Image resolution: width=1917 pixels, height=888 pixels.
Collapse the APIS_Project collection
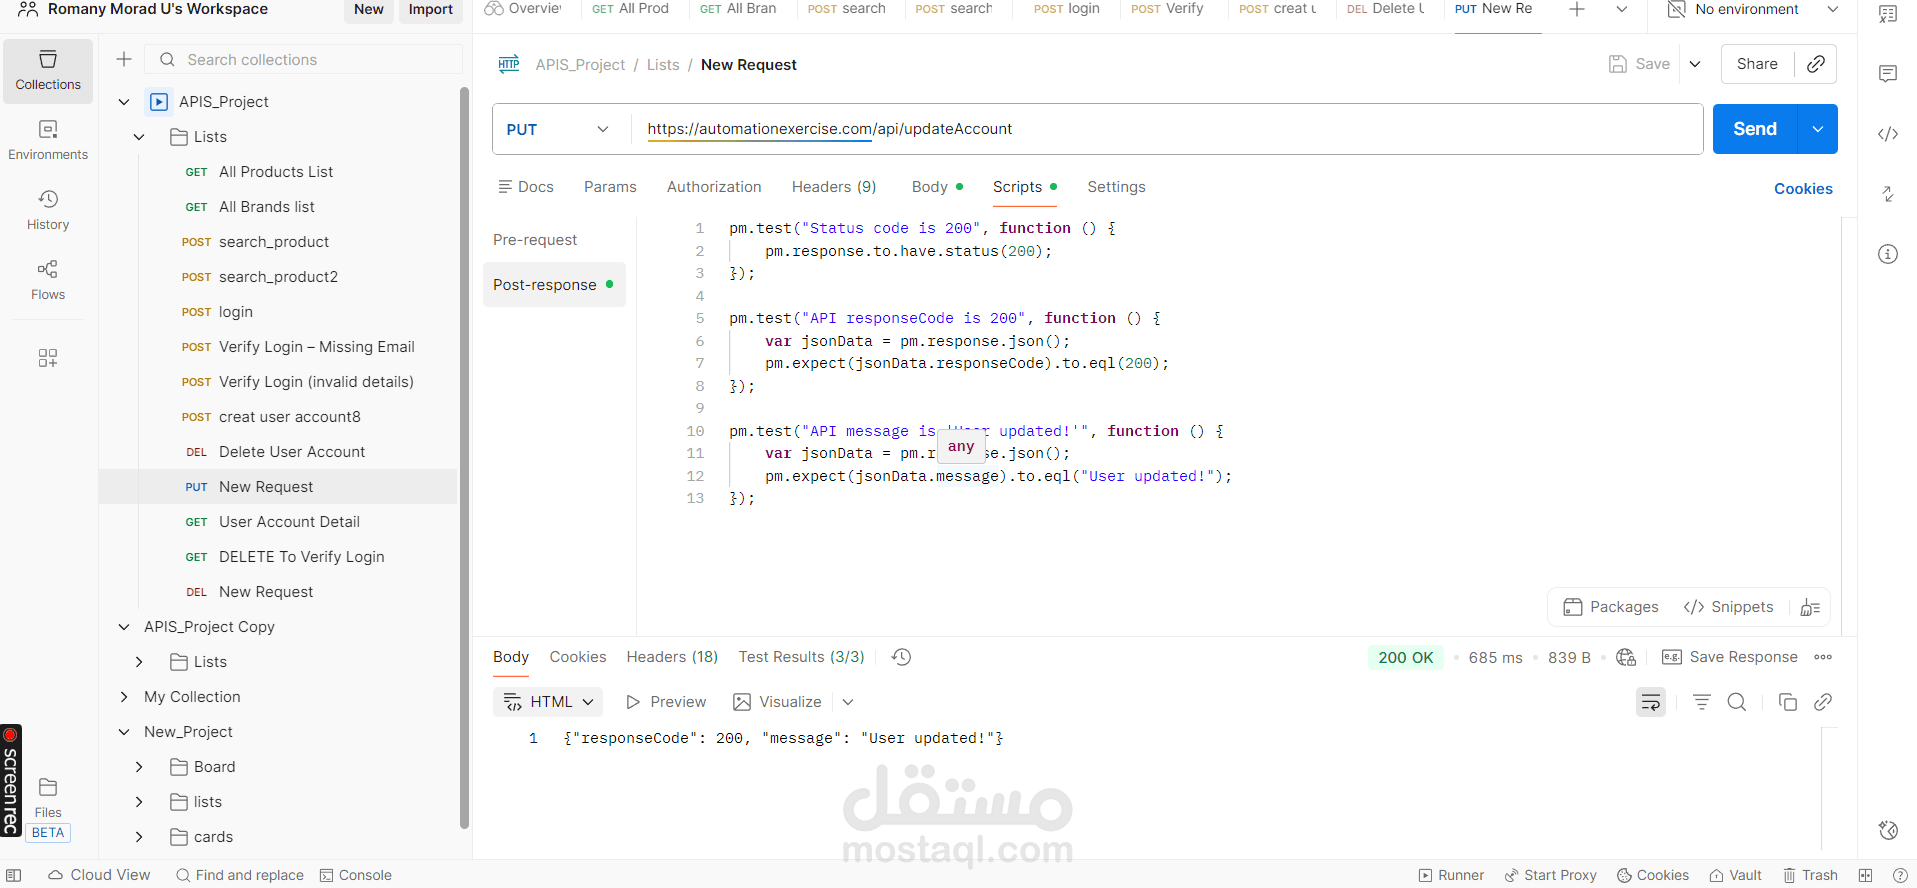[x=124, y=102]
